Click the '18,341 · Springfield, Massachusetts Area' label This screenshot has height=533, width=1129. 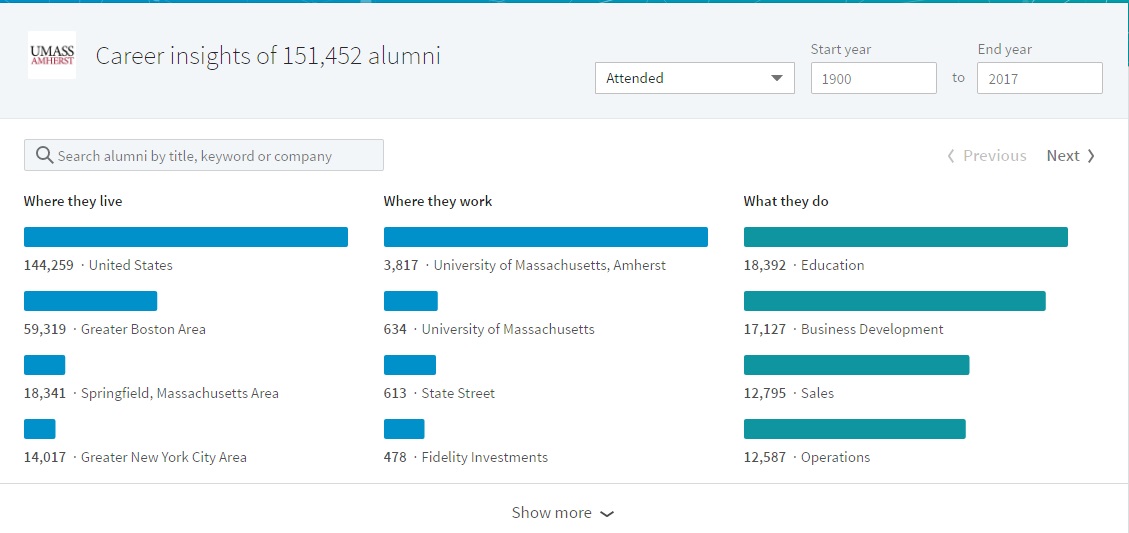click(x=151, y=393)
